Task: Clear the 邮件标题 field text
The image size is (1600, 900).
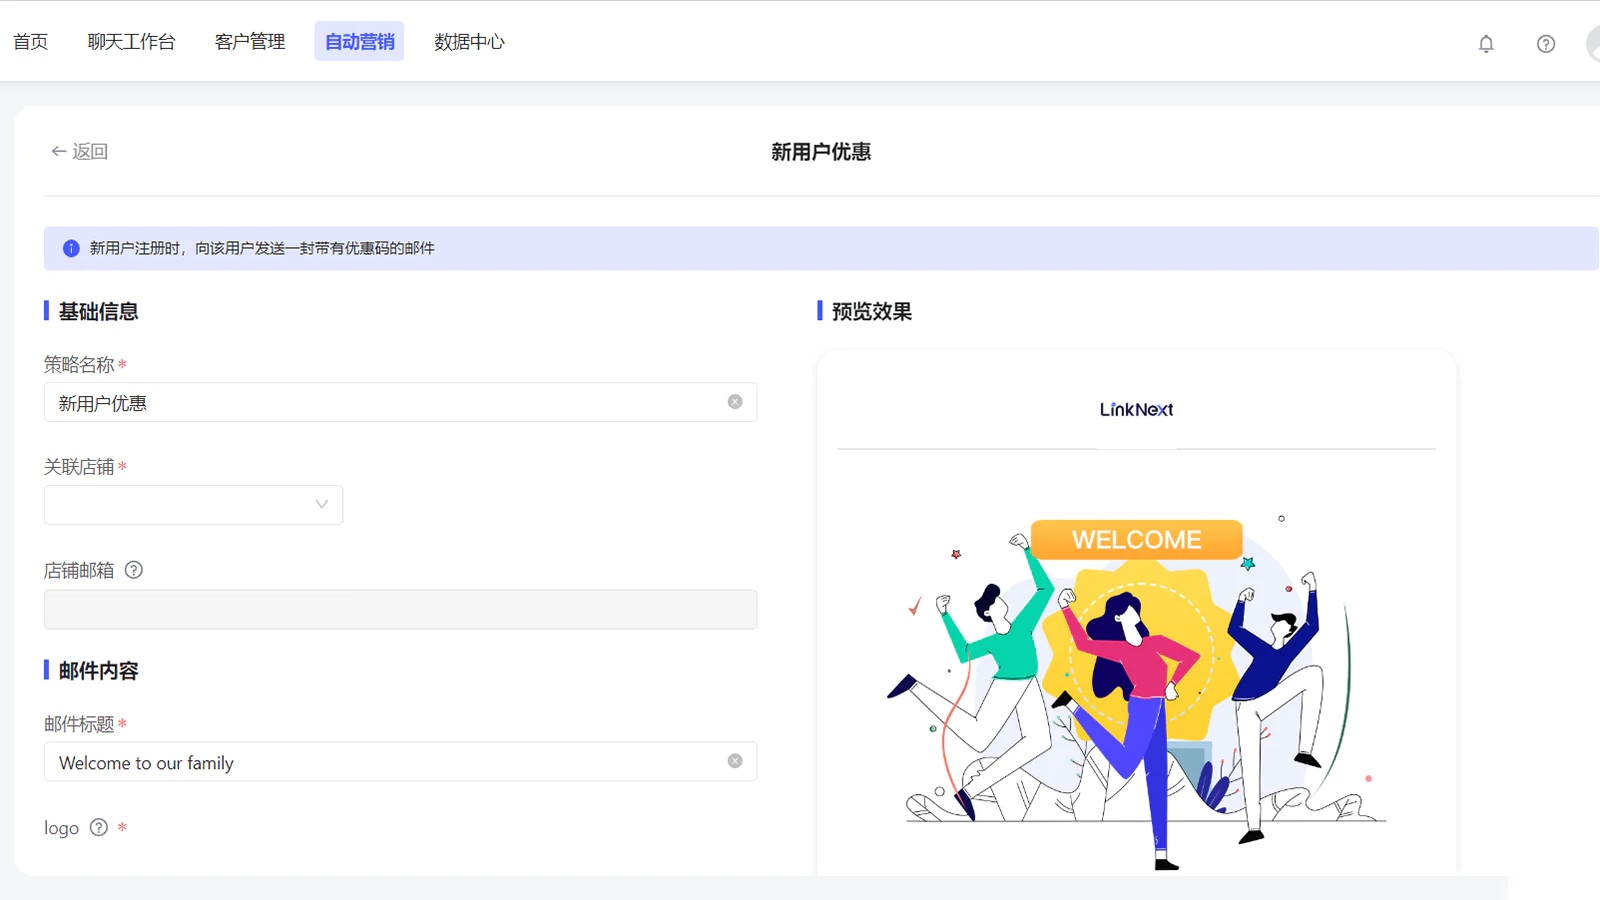Action: (735, 761)
